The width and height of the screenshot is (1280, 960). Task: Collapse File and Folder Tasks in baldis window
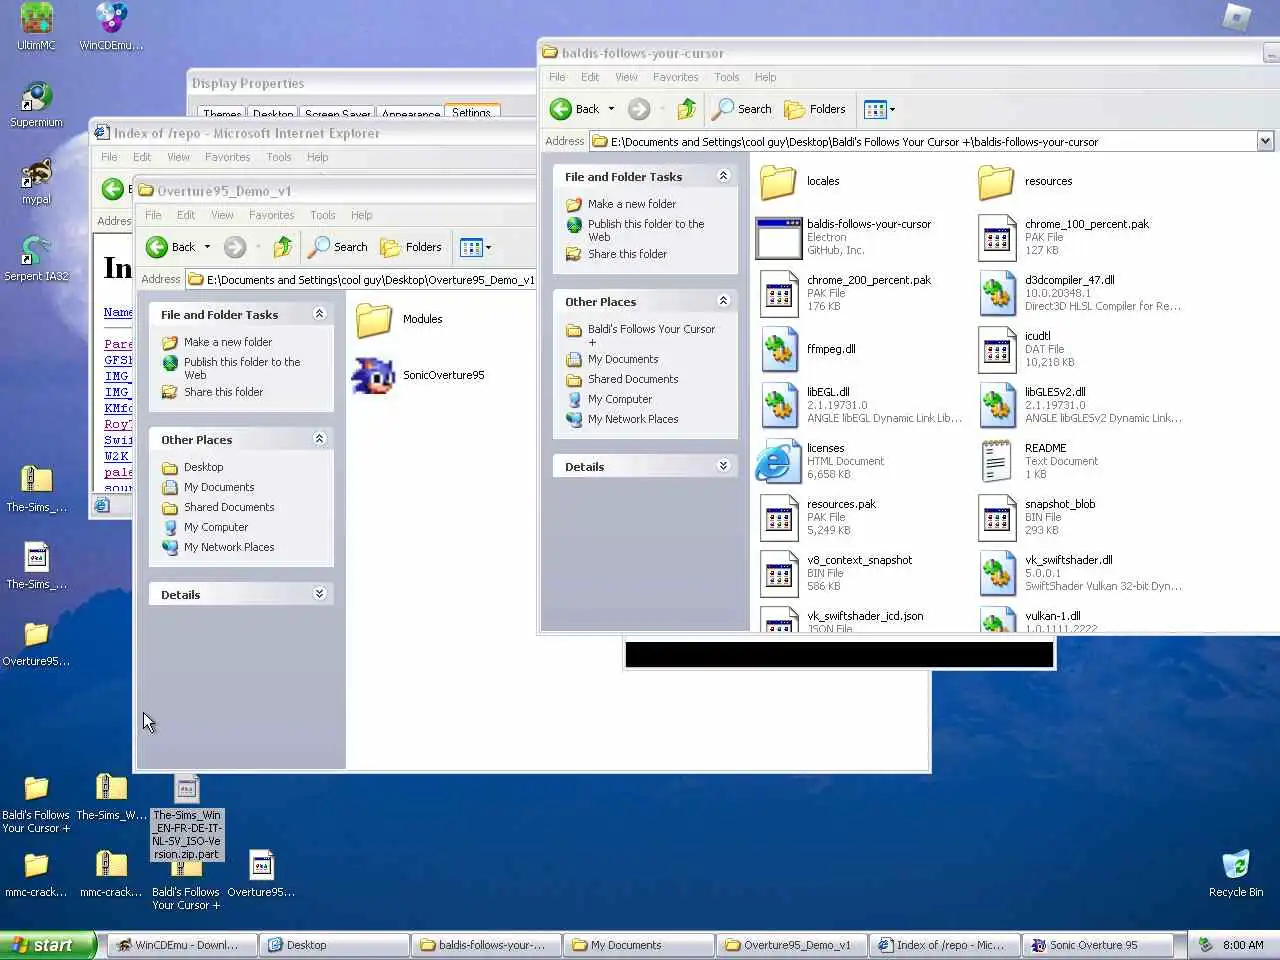tap(723, 176)
